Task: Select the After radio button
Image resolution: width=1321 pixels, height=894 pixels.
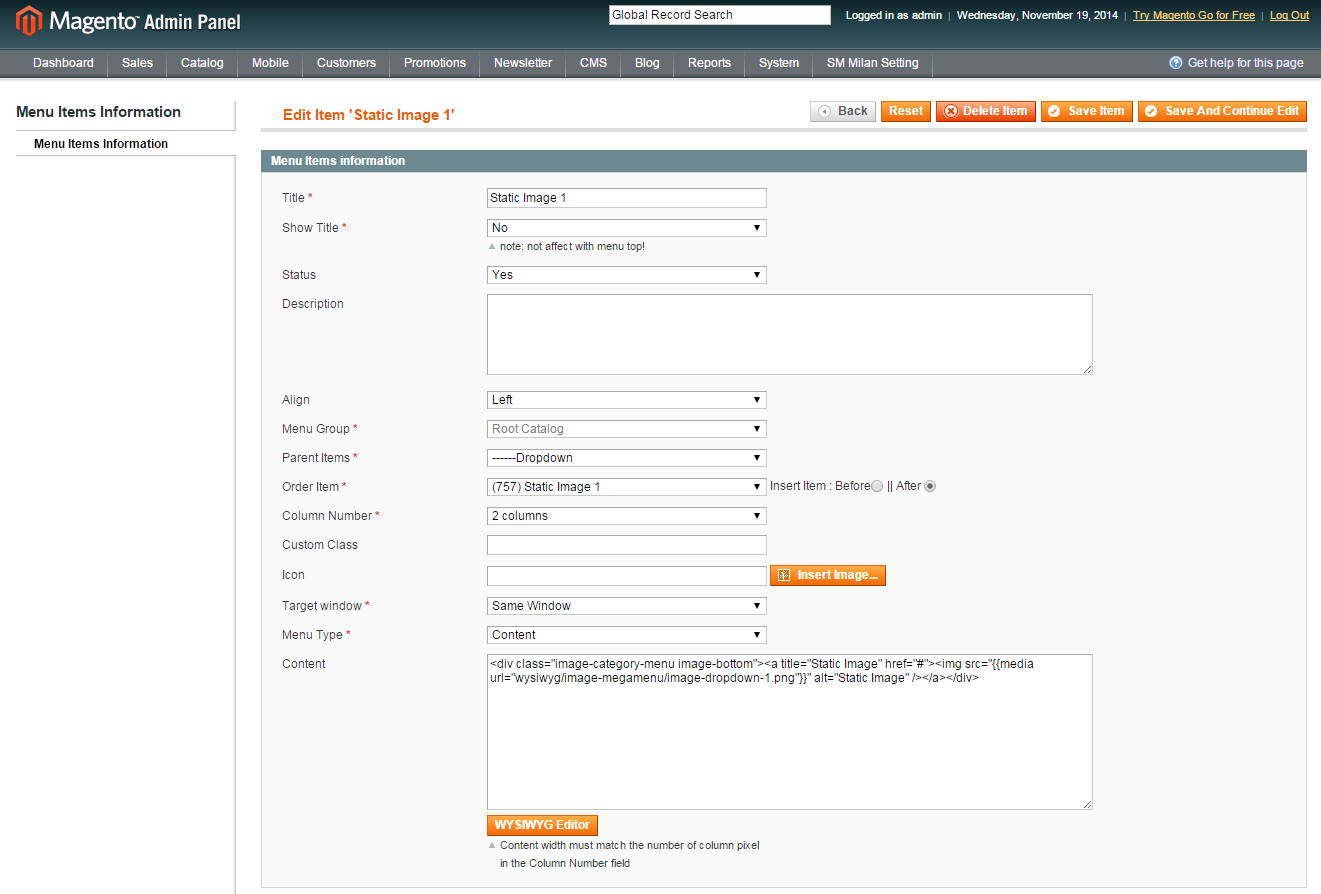Action: click(x=930, y=487)
